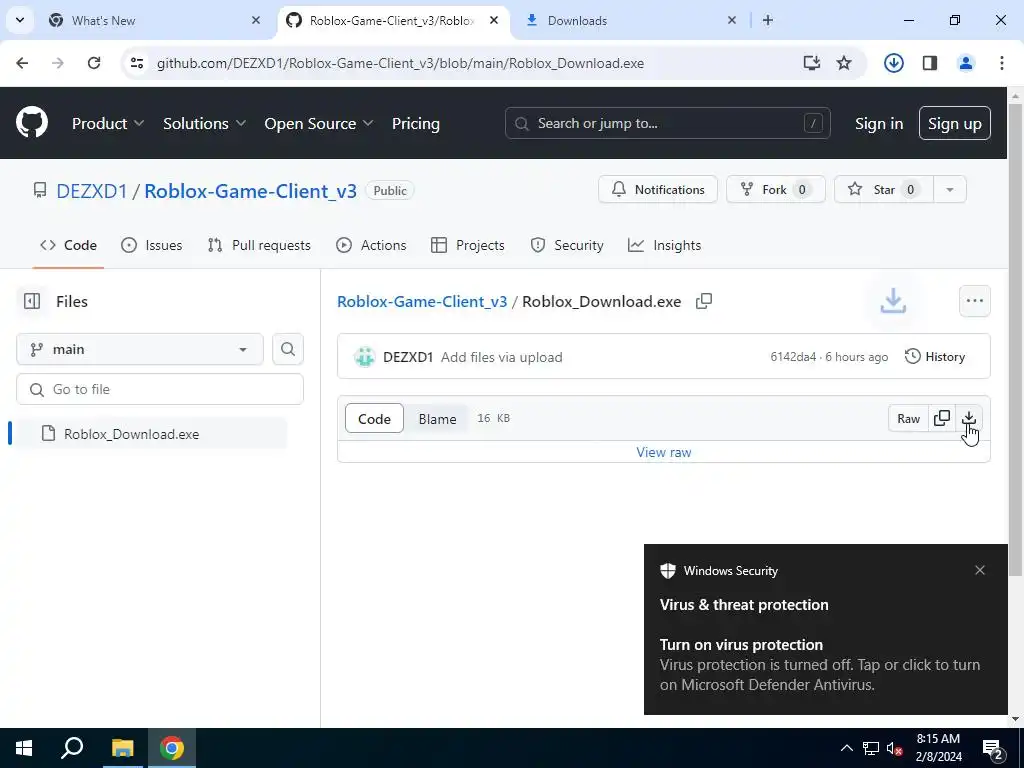Click the Notifications button
This screenshot has width=1024, height=768.
pyautogui.click(x=658, y=189)
